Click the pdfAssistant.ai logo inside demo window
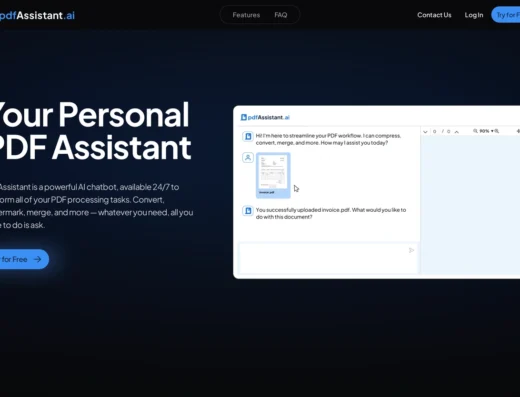This screenshot has width=520, height=397. pyautogui.click(x=265, y=117)
